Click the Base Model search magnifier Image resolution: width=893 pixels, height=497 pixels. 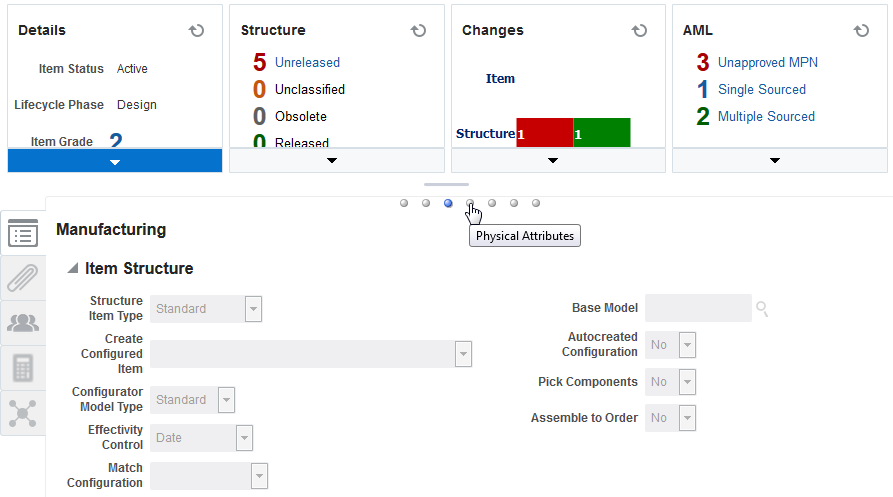[x=763, y=309]
